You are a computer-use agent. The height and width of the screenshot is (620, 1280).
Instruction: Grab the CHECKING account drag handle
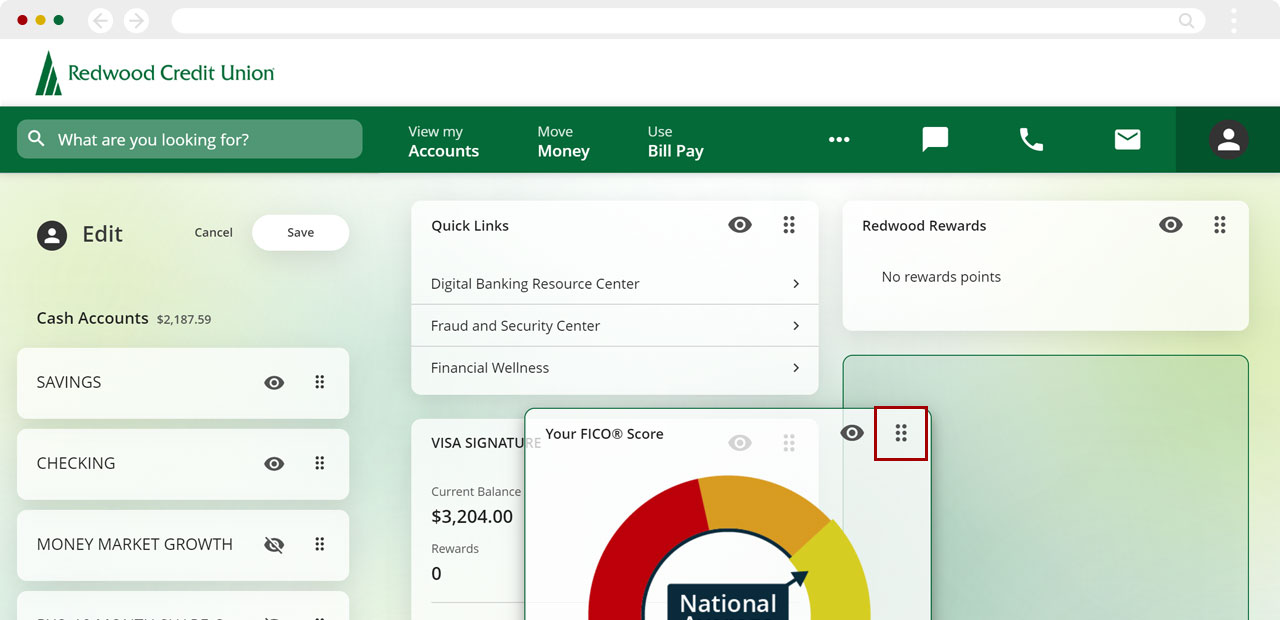(320, 463)
